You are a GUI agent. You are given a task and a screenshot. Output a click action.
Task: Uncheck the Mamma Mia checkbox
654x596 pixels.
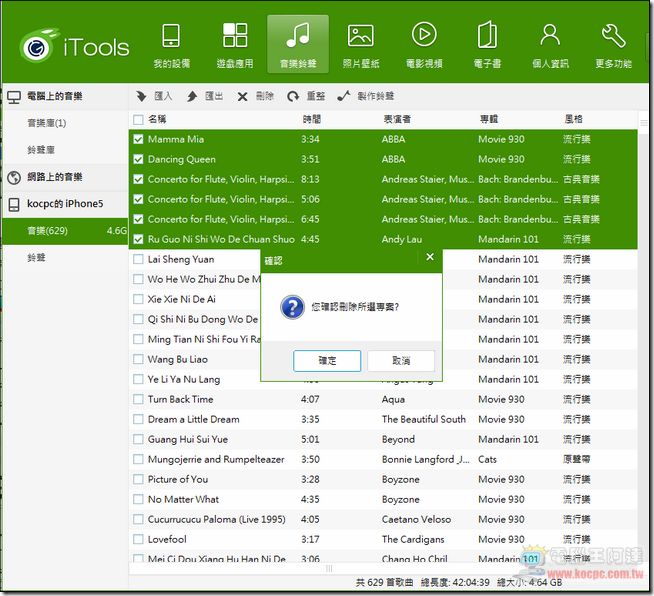coord(138,139)
